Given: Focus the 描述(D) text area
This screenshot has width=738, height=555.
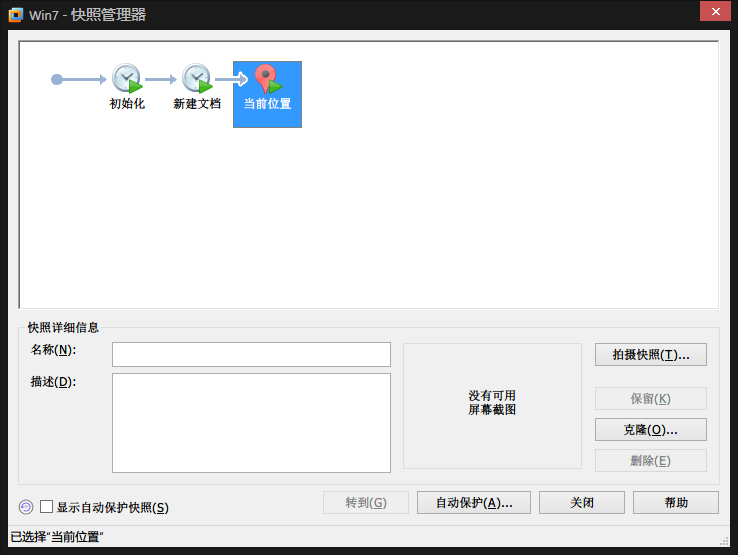Looking at the screenshot, I should (251, 423).
